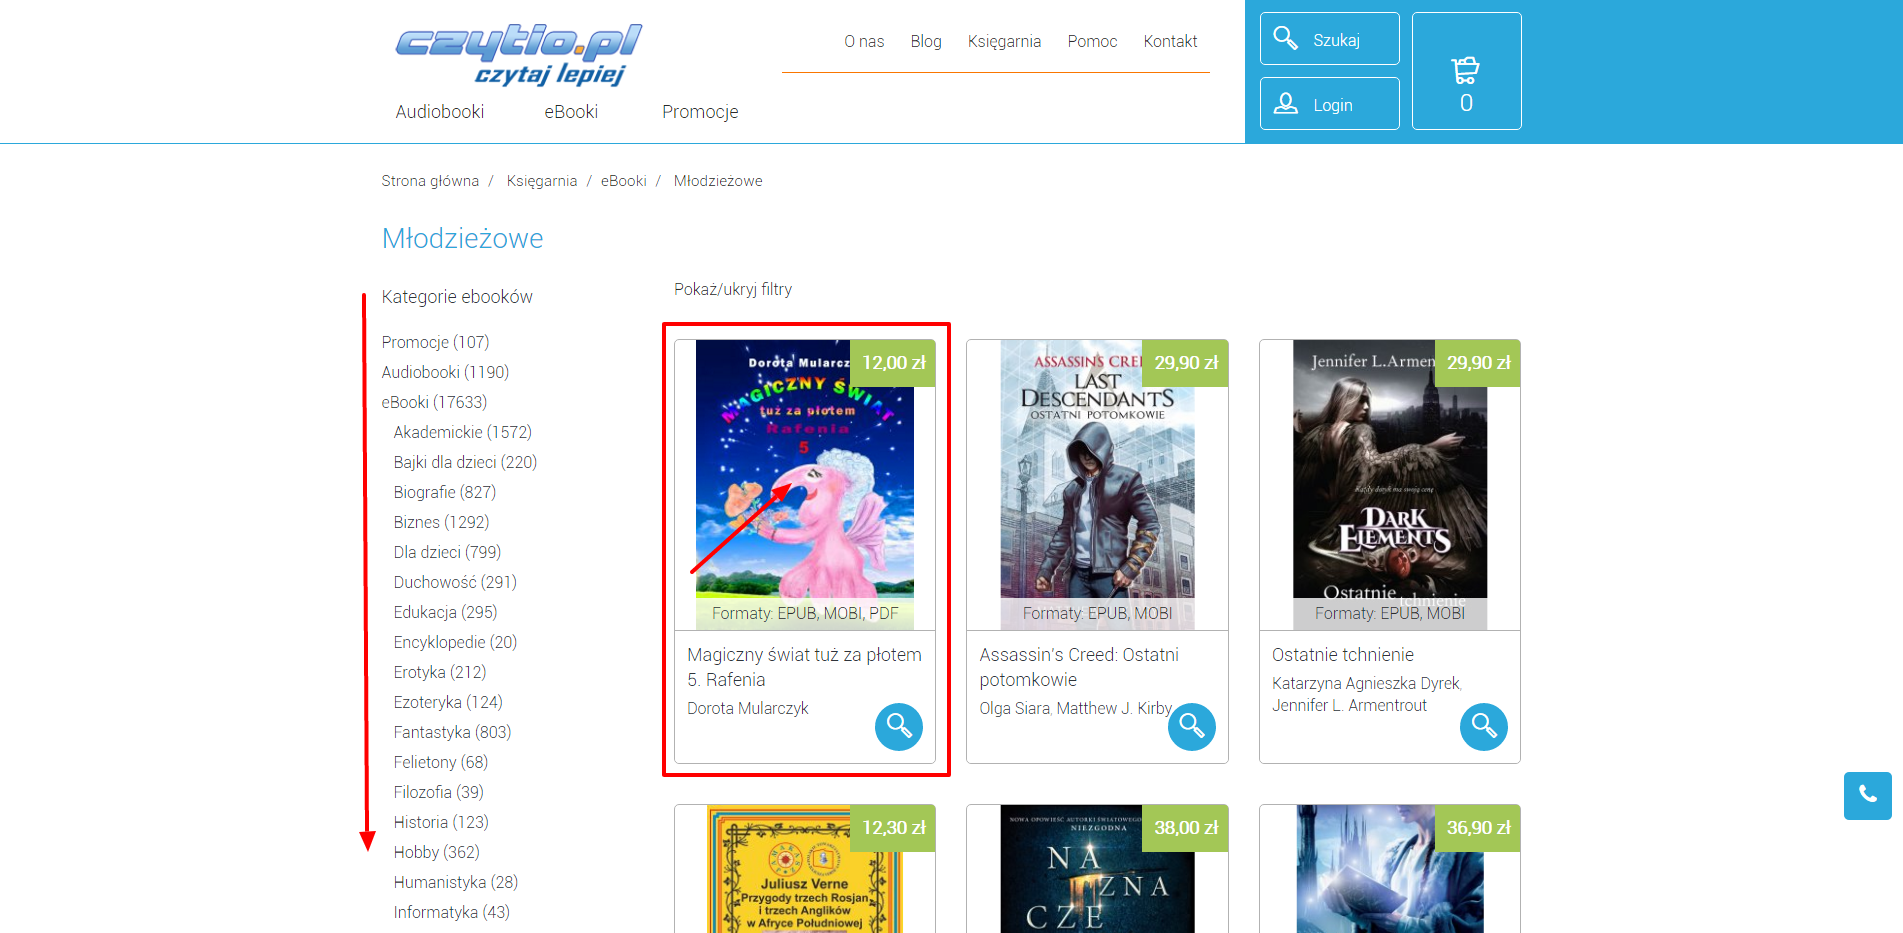
Task: Click magnifier icon on Magiczny świat book
Action: [x=899, y=727]
